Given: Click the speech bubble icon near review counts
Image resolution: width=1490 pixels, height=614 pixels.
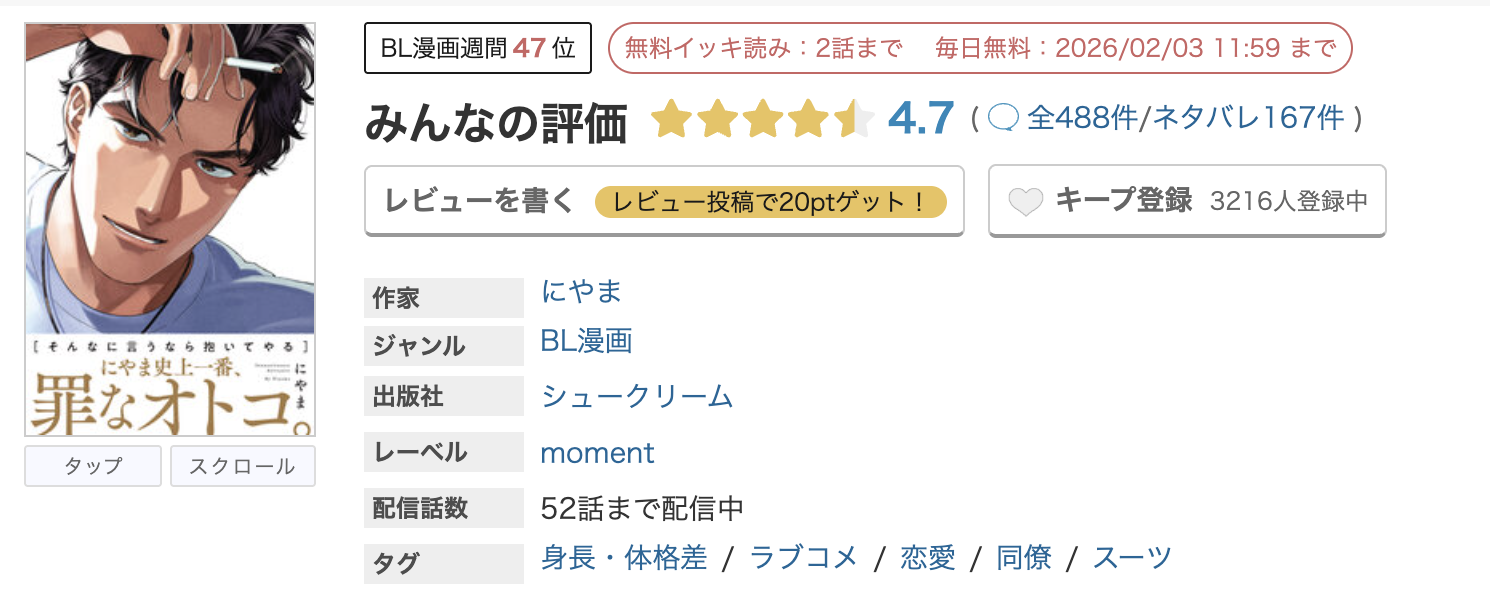Looking at the screenshot, I should coord(1004,118).
